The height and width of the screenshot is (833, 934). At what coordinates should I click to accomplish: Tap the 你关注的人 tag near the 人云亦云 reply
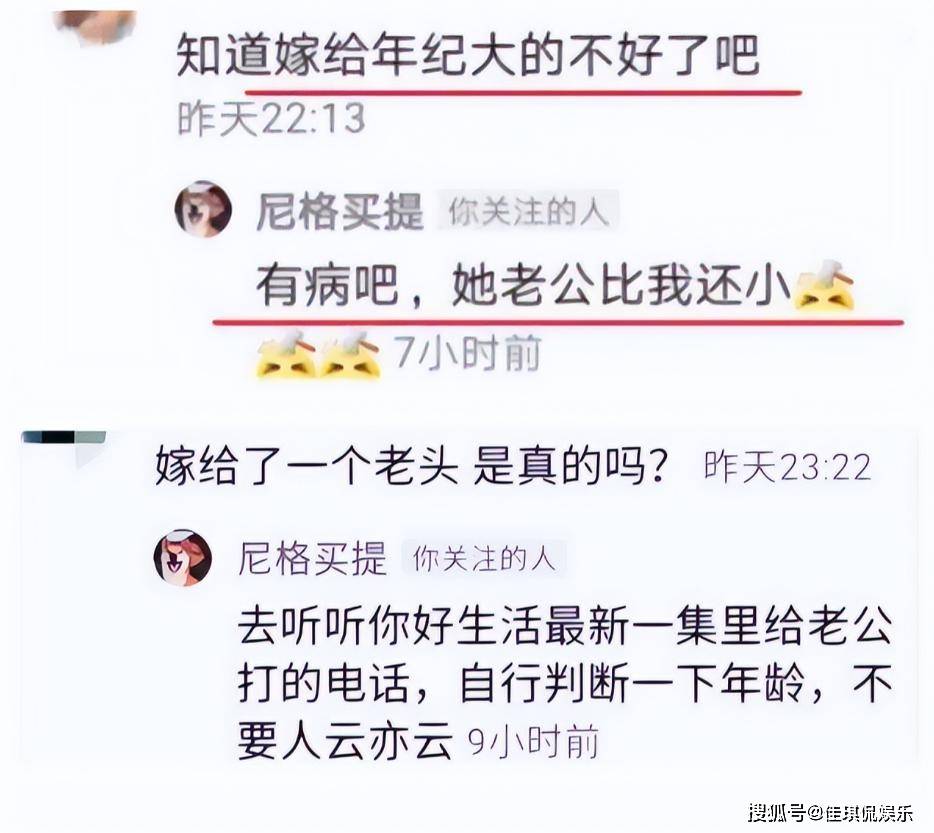484,559
